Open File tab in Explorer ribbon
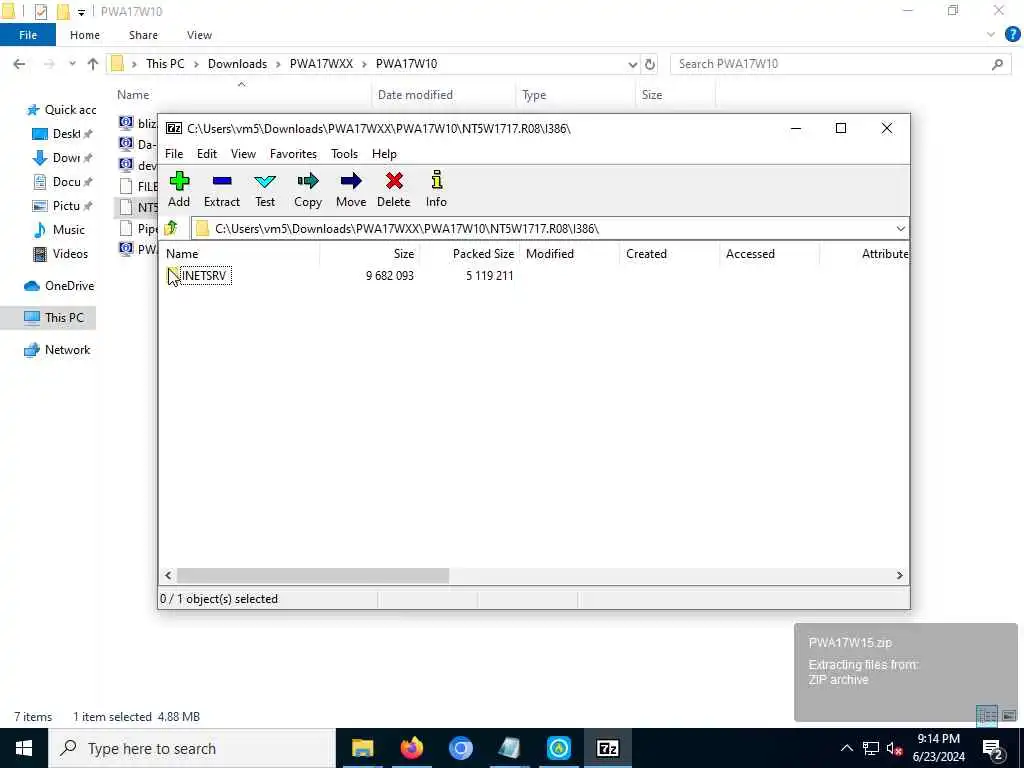 point(27,35)
